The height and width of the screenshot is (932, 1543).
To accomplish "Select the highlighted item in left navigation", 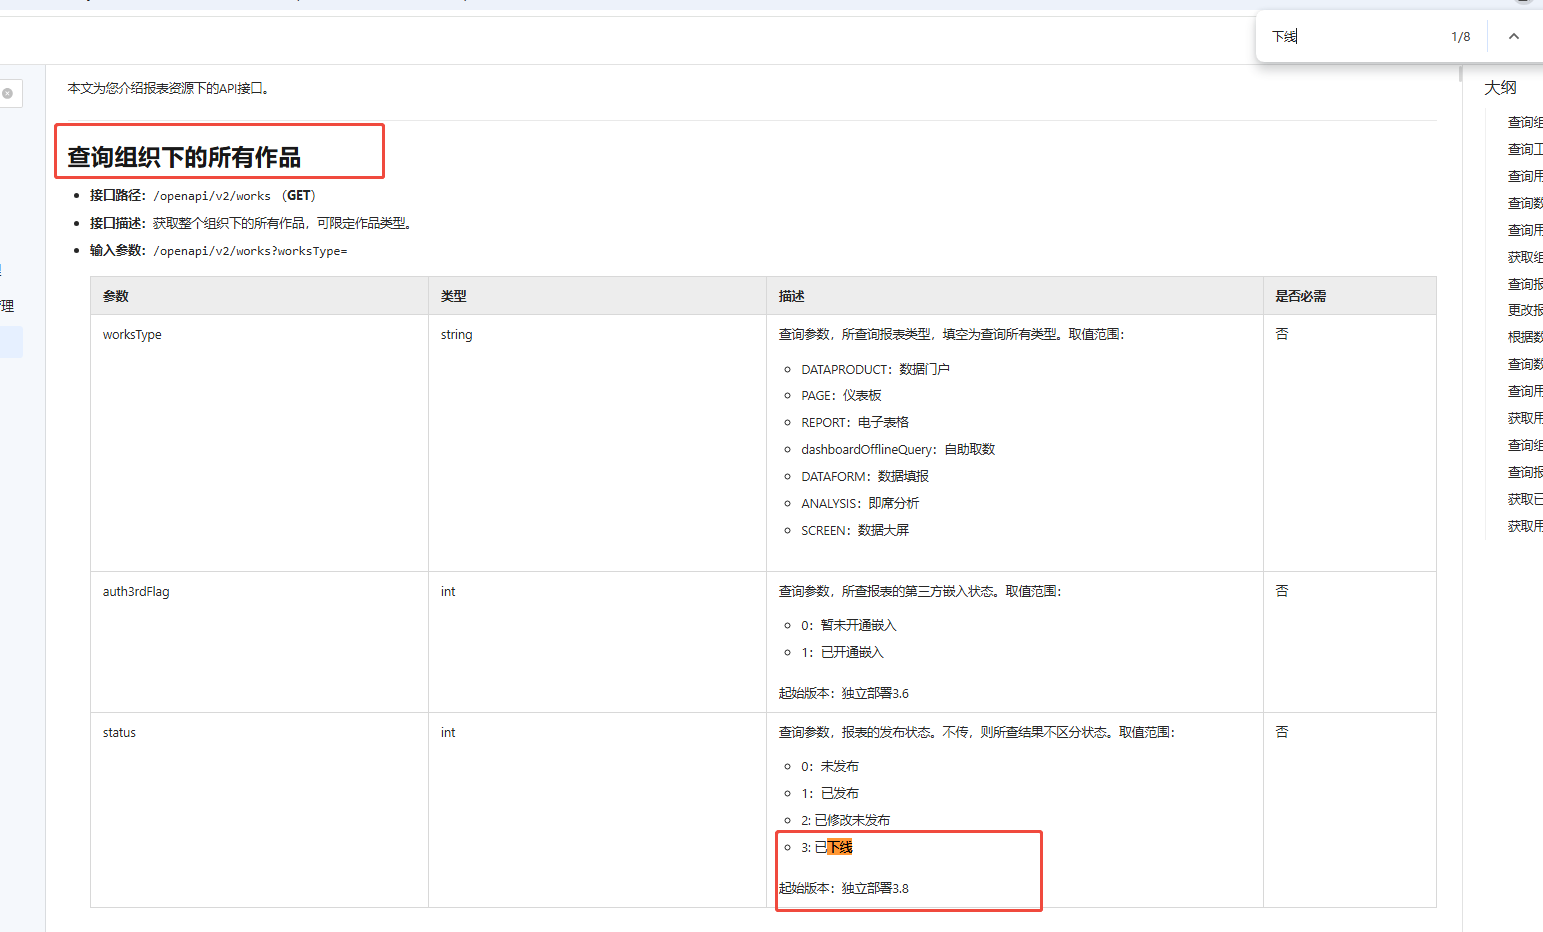I will tap(11, 342).
